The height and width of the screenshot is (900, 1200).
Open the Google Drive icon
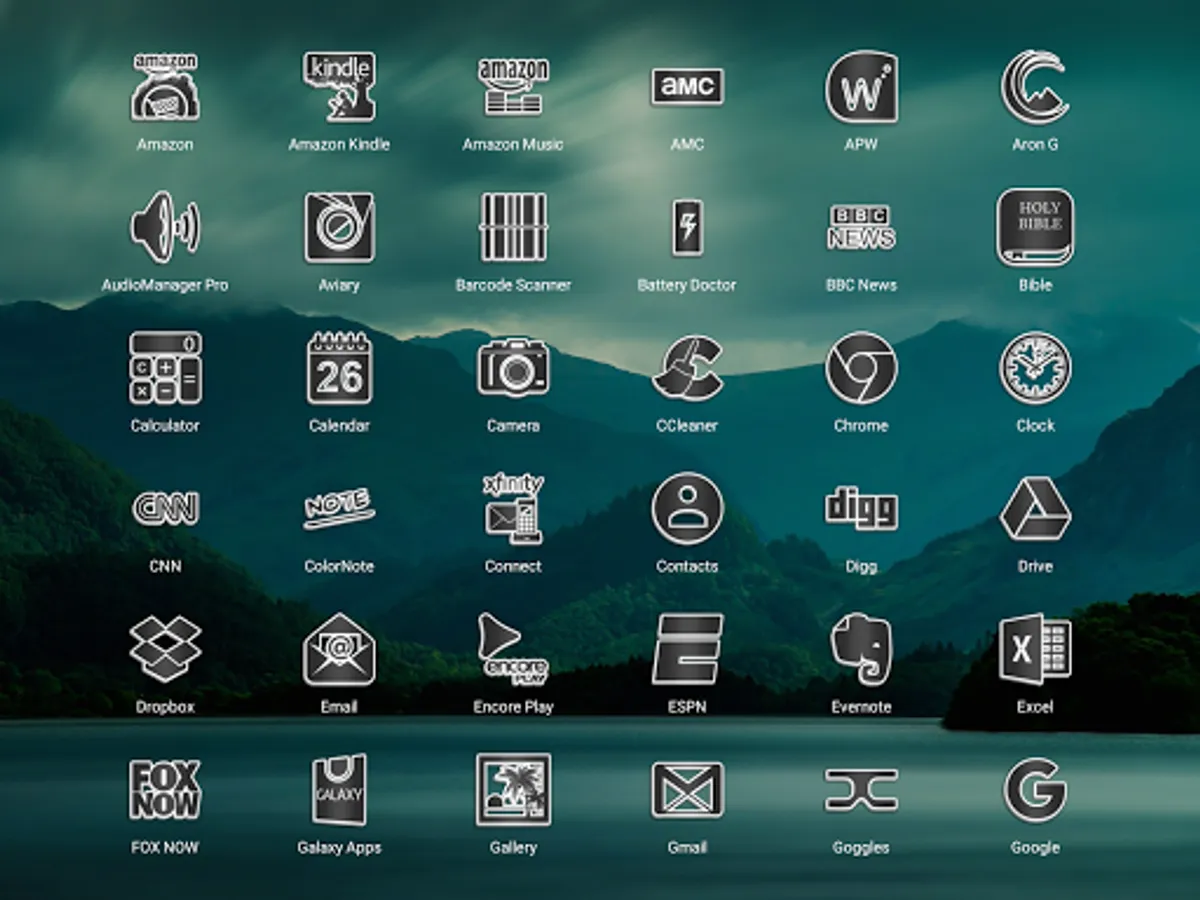pyautogui.click(x=1035, y=509)
